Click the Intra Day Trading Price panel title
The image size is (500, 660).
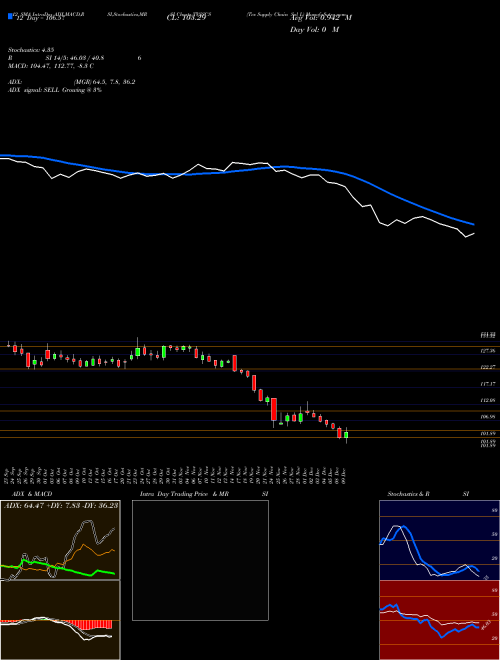[185, 494]
